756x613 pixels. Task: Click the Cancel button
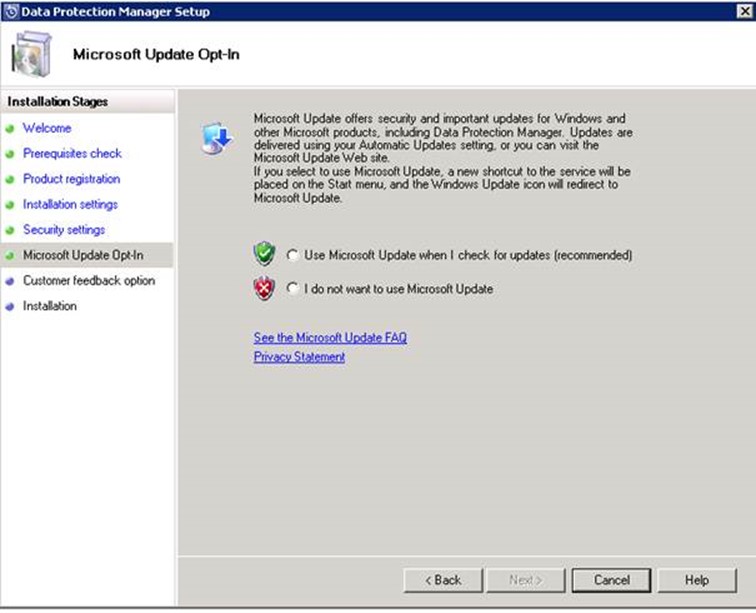point(611,580)
